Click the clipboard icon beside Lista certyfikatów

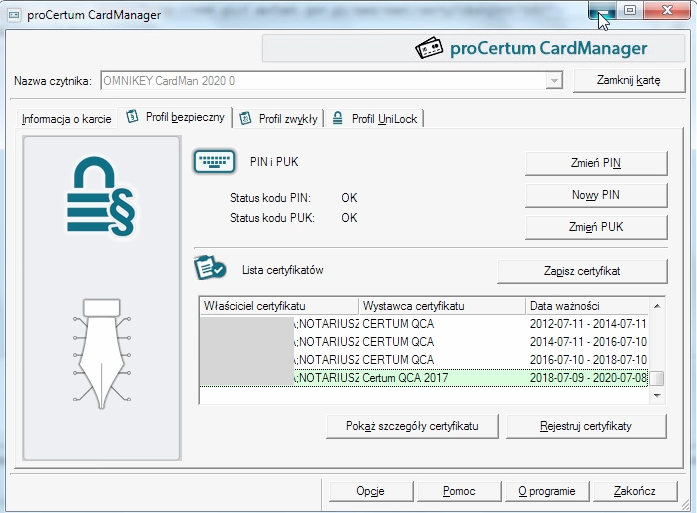pos(210,268)
